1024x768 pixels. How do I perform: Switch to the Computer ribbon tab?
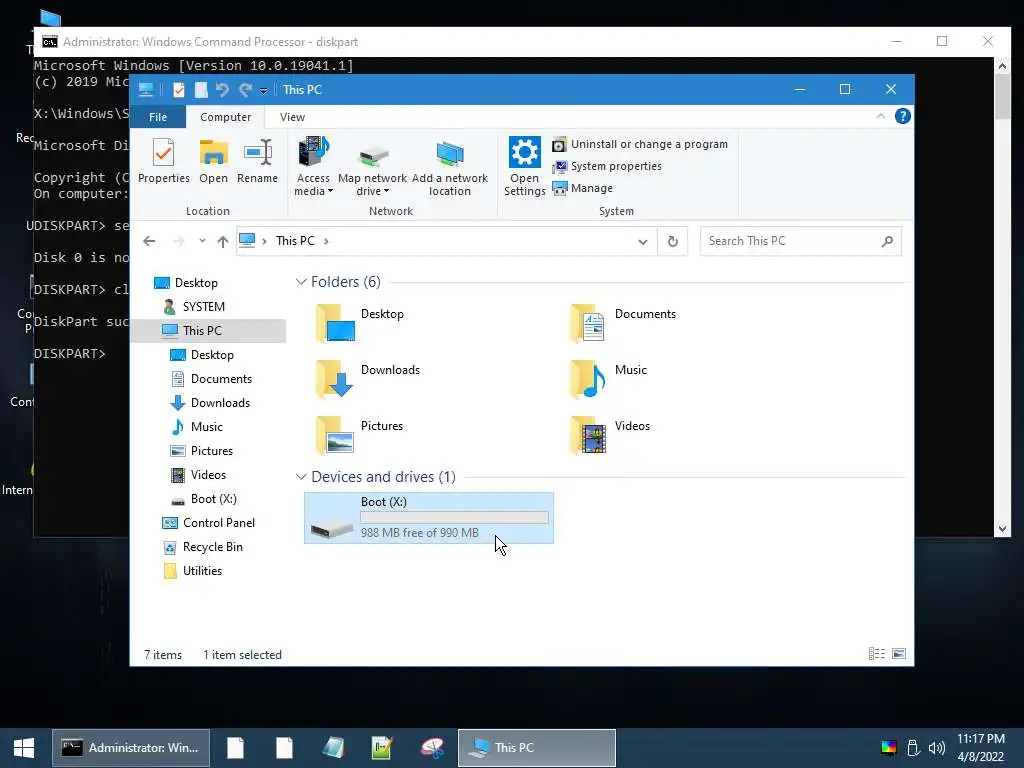pos(225,117)
